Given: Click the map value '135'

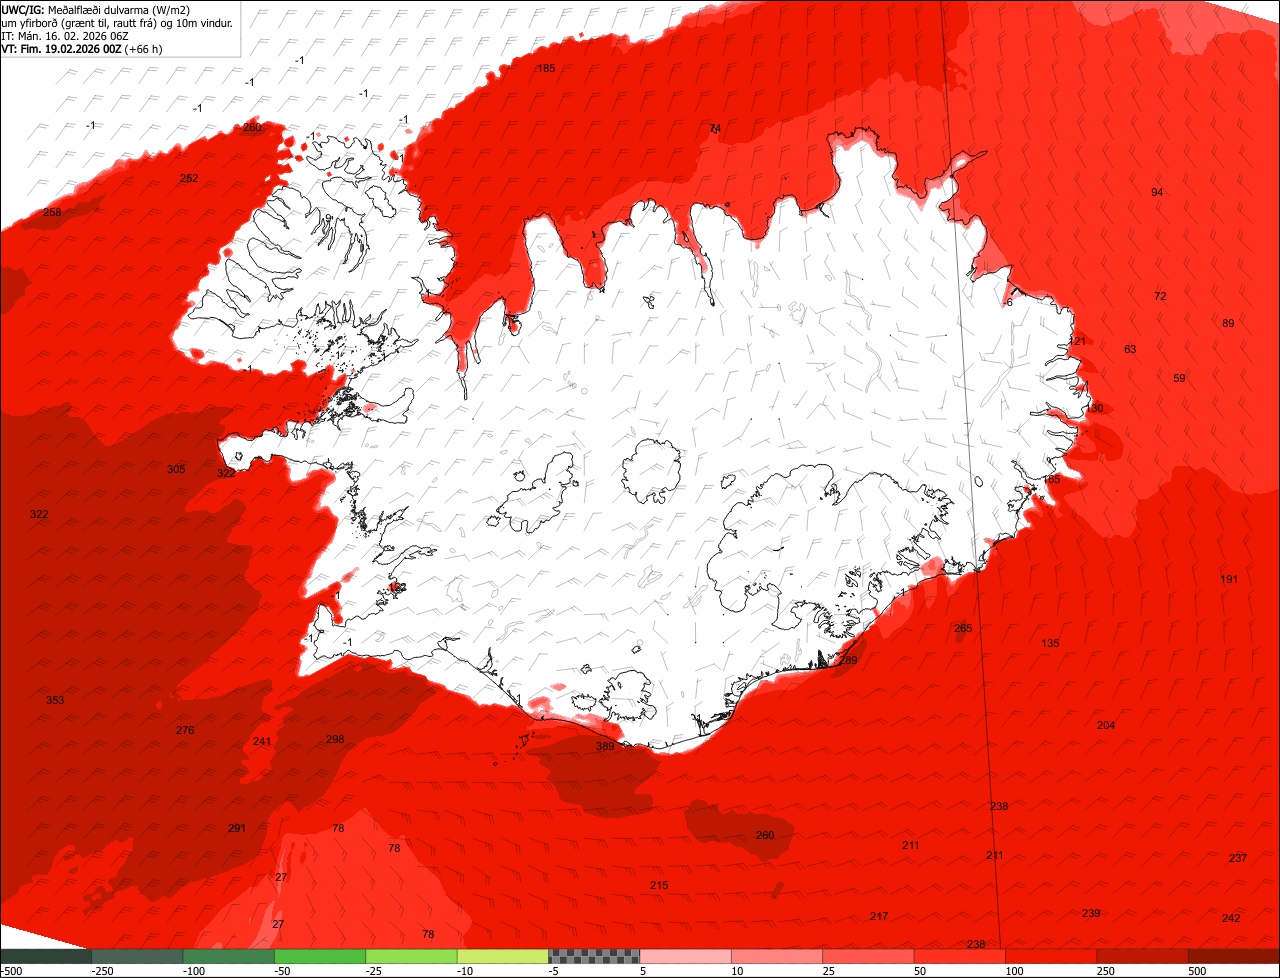Looking at the screenshot, I should pos(1050,643).
